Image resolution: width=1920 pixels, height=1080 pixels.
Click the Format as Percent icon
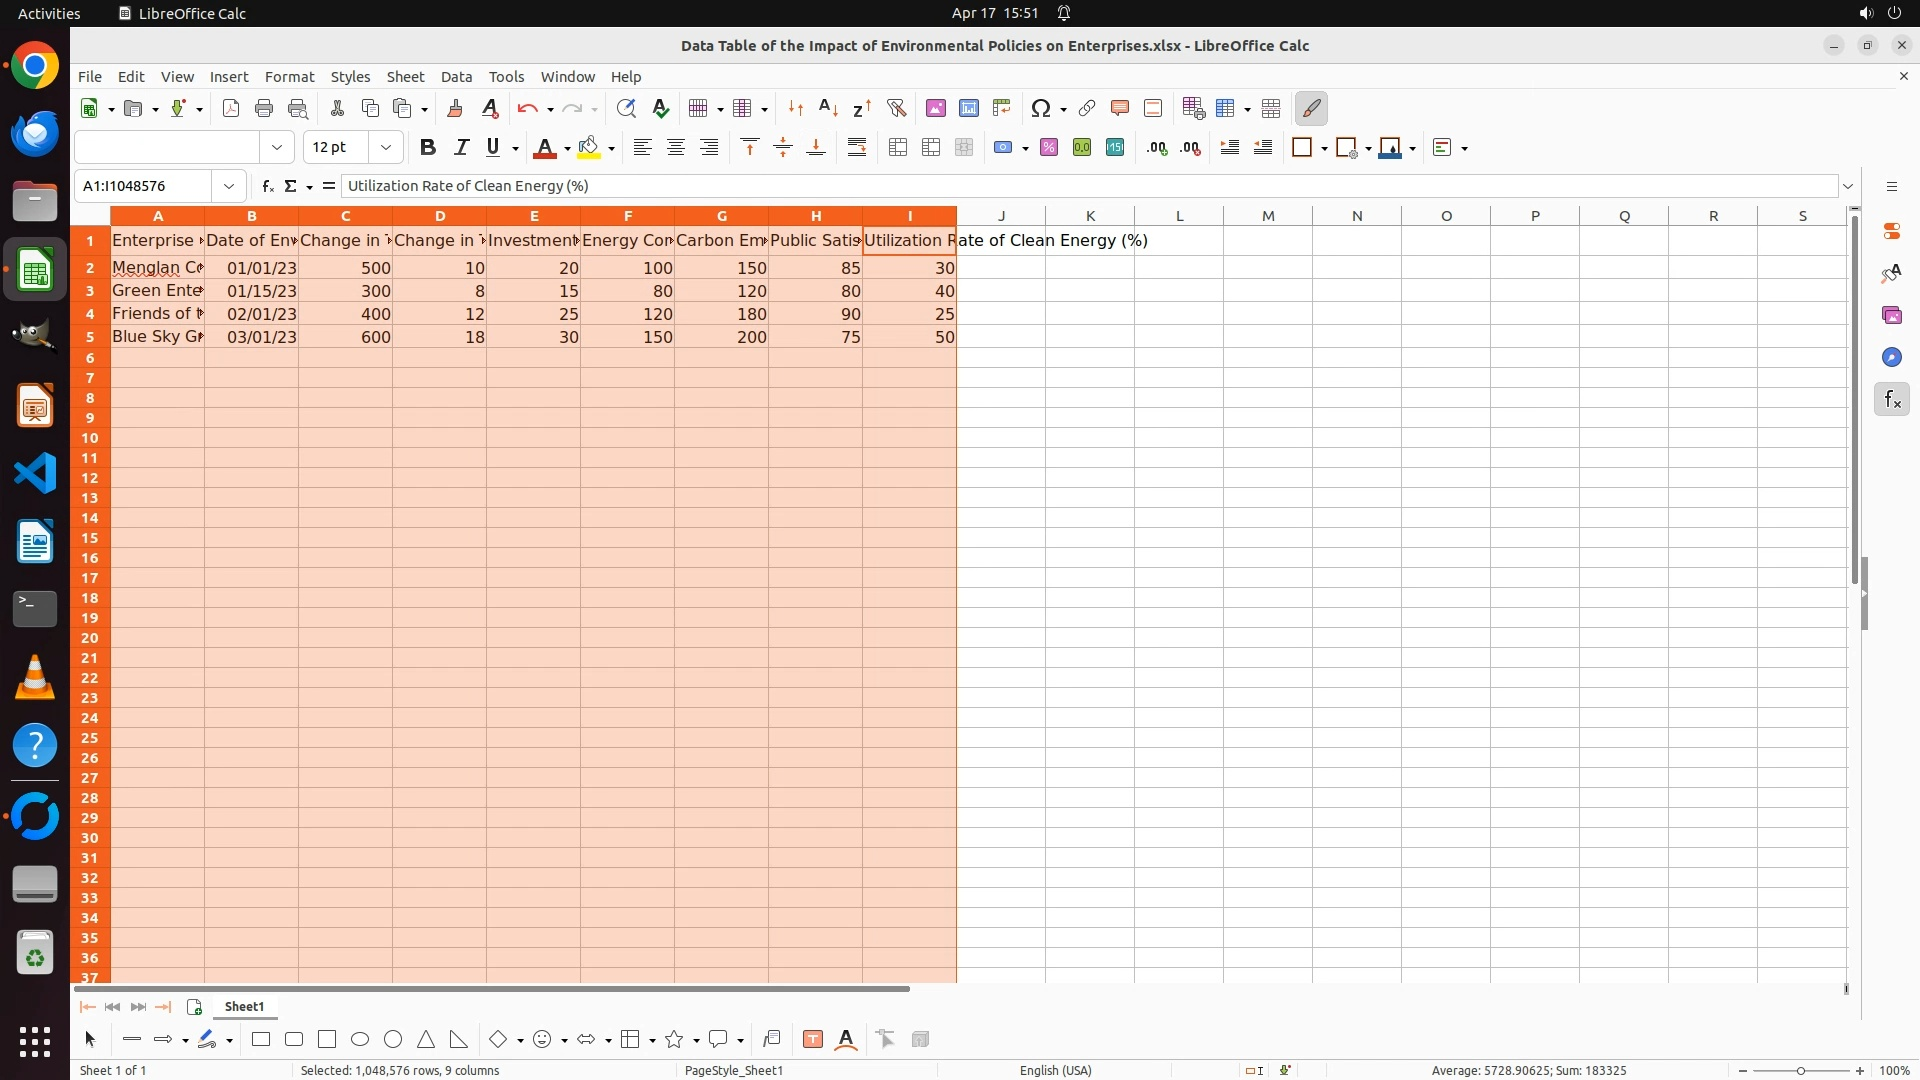click(1048, 148)
